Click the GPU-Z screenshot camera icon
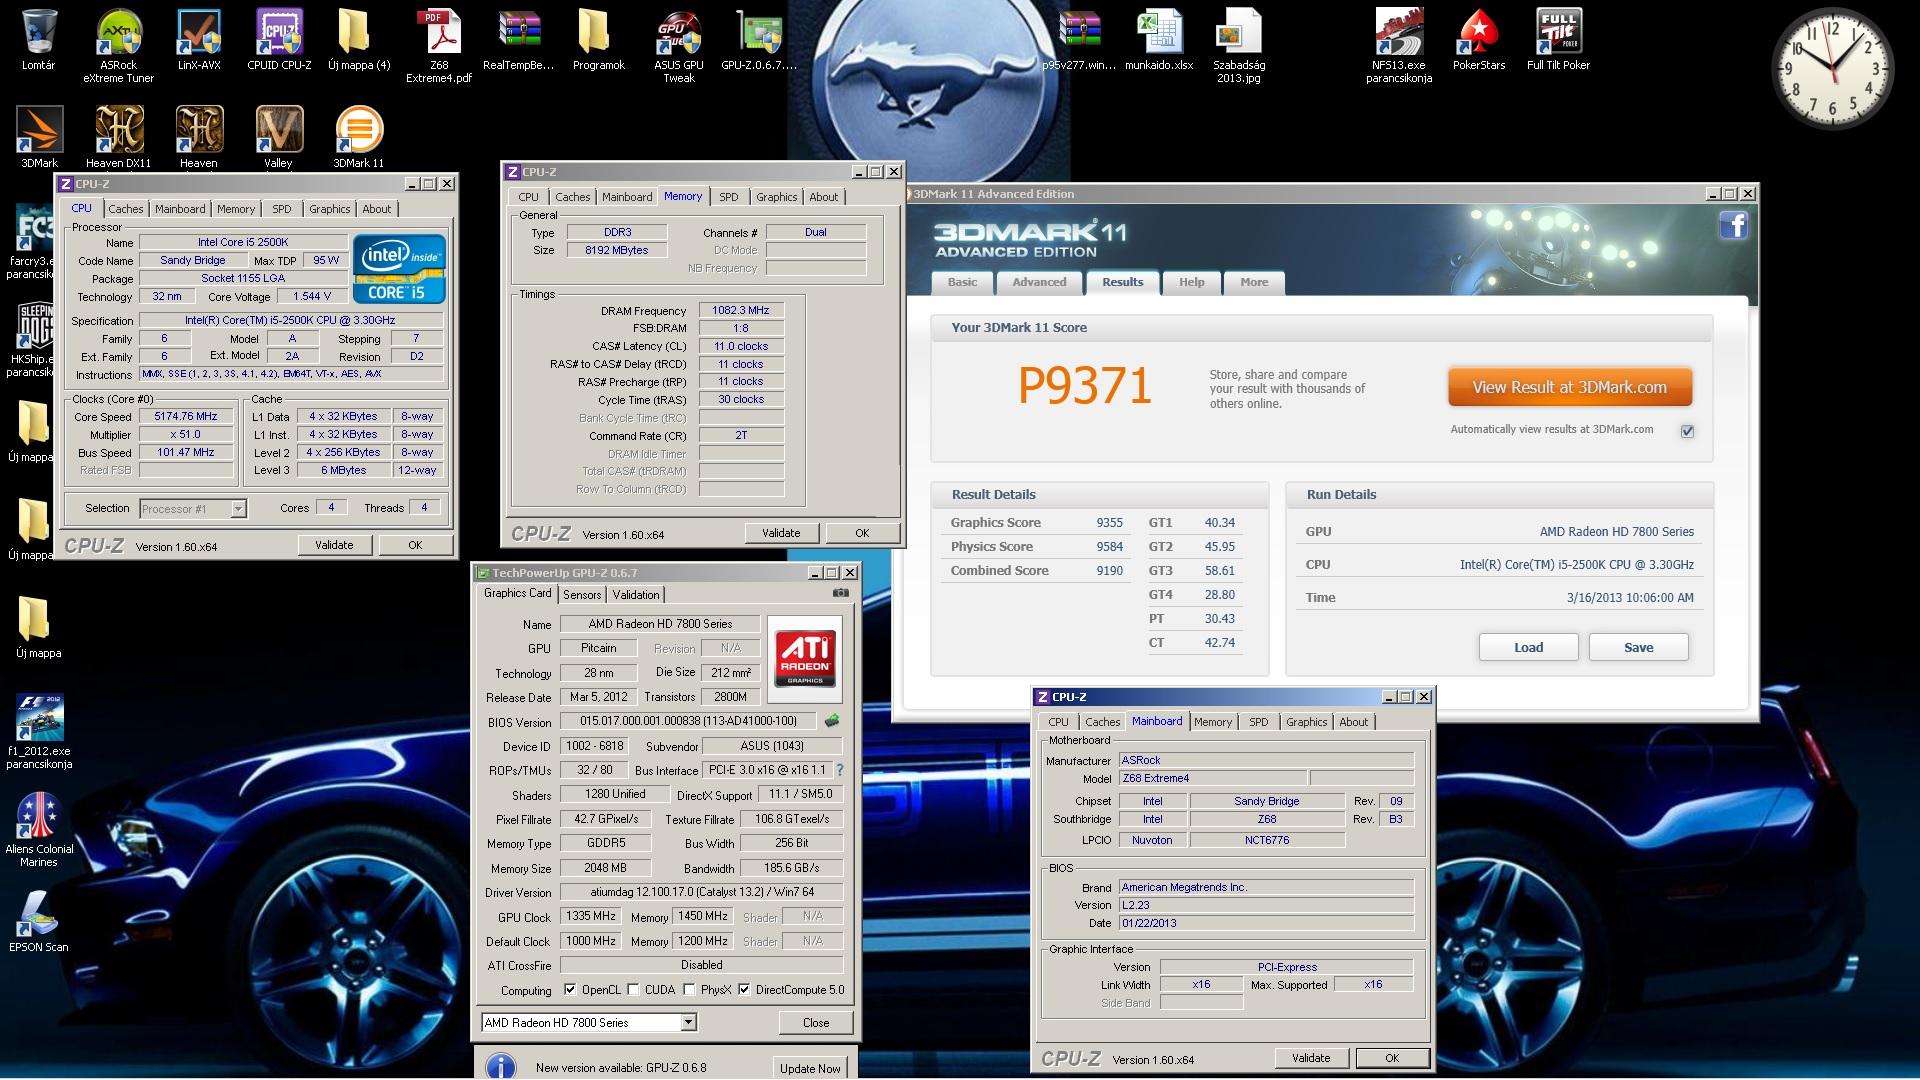This screenshot has height=1080, width=1920. click(840, 593)
